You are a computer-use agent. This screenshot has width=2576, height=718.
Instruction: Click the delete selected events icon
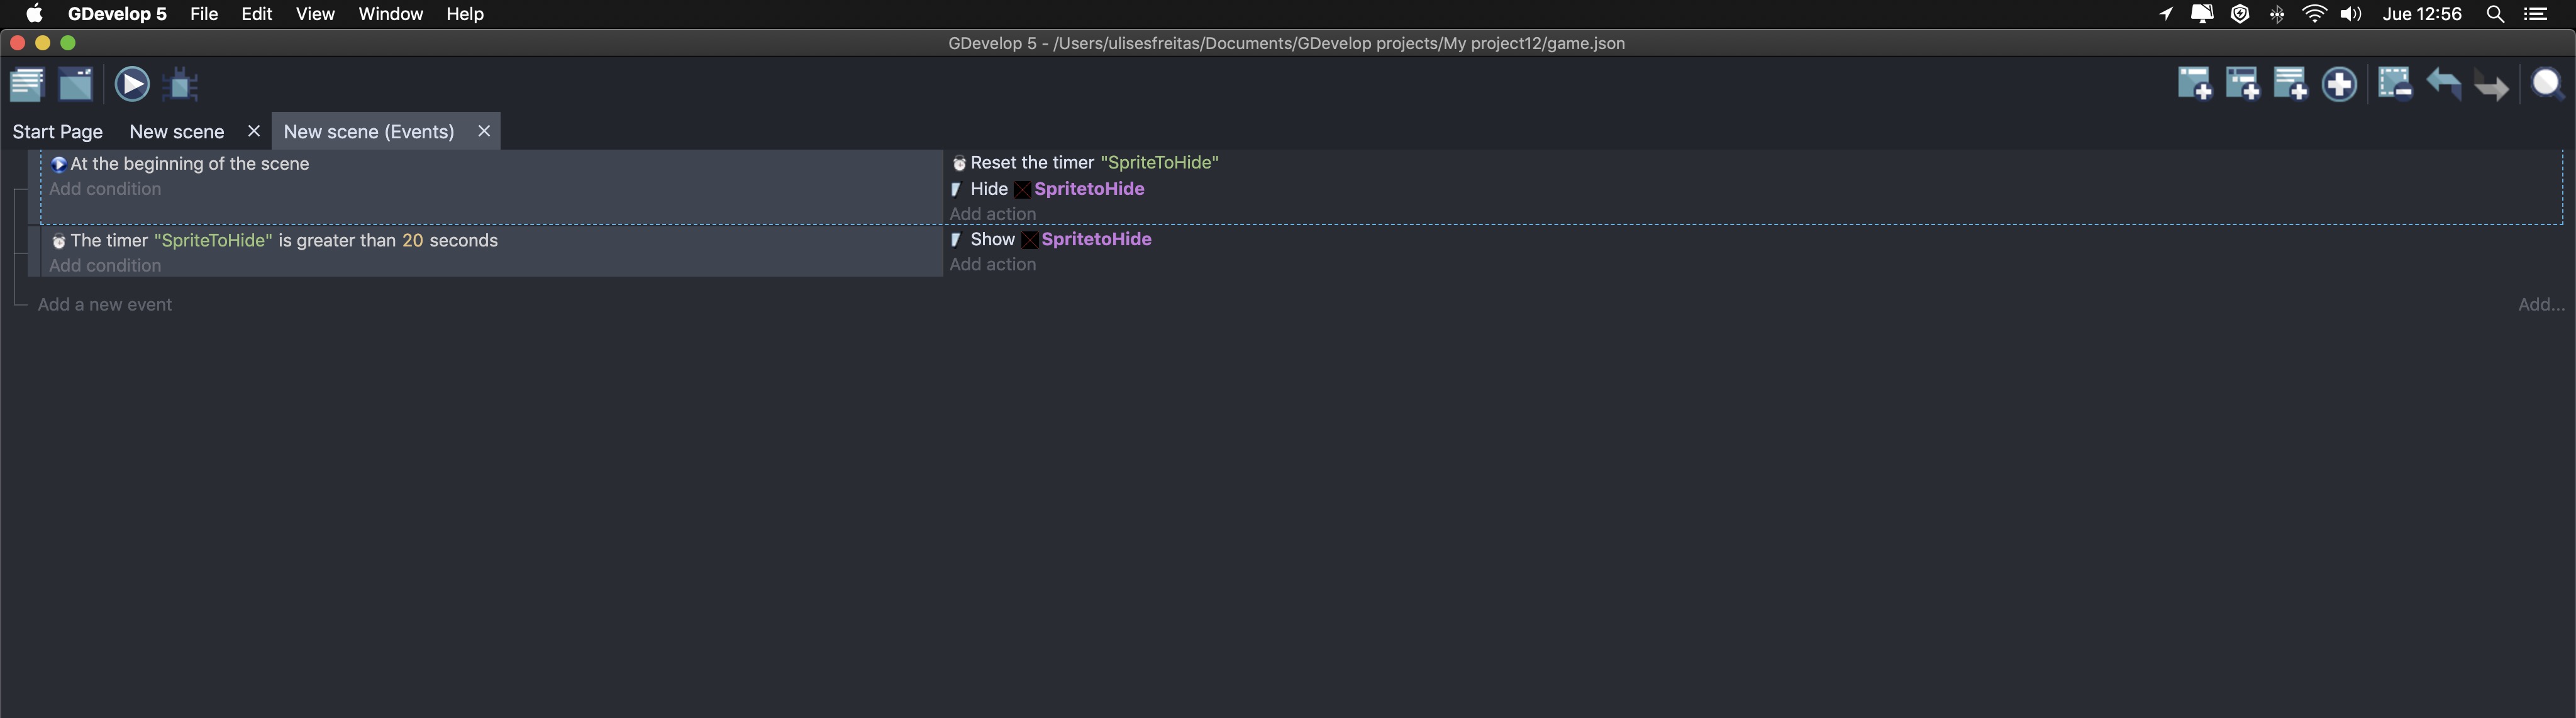pos(2395,85)
